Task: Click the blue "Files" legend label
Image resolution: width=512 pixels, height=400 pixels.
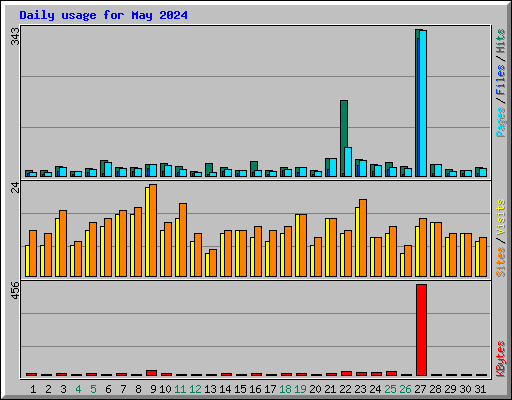Action: pos(501,80)
